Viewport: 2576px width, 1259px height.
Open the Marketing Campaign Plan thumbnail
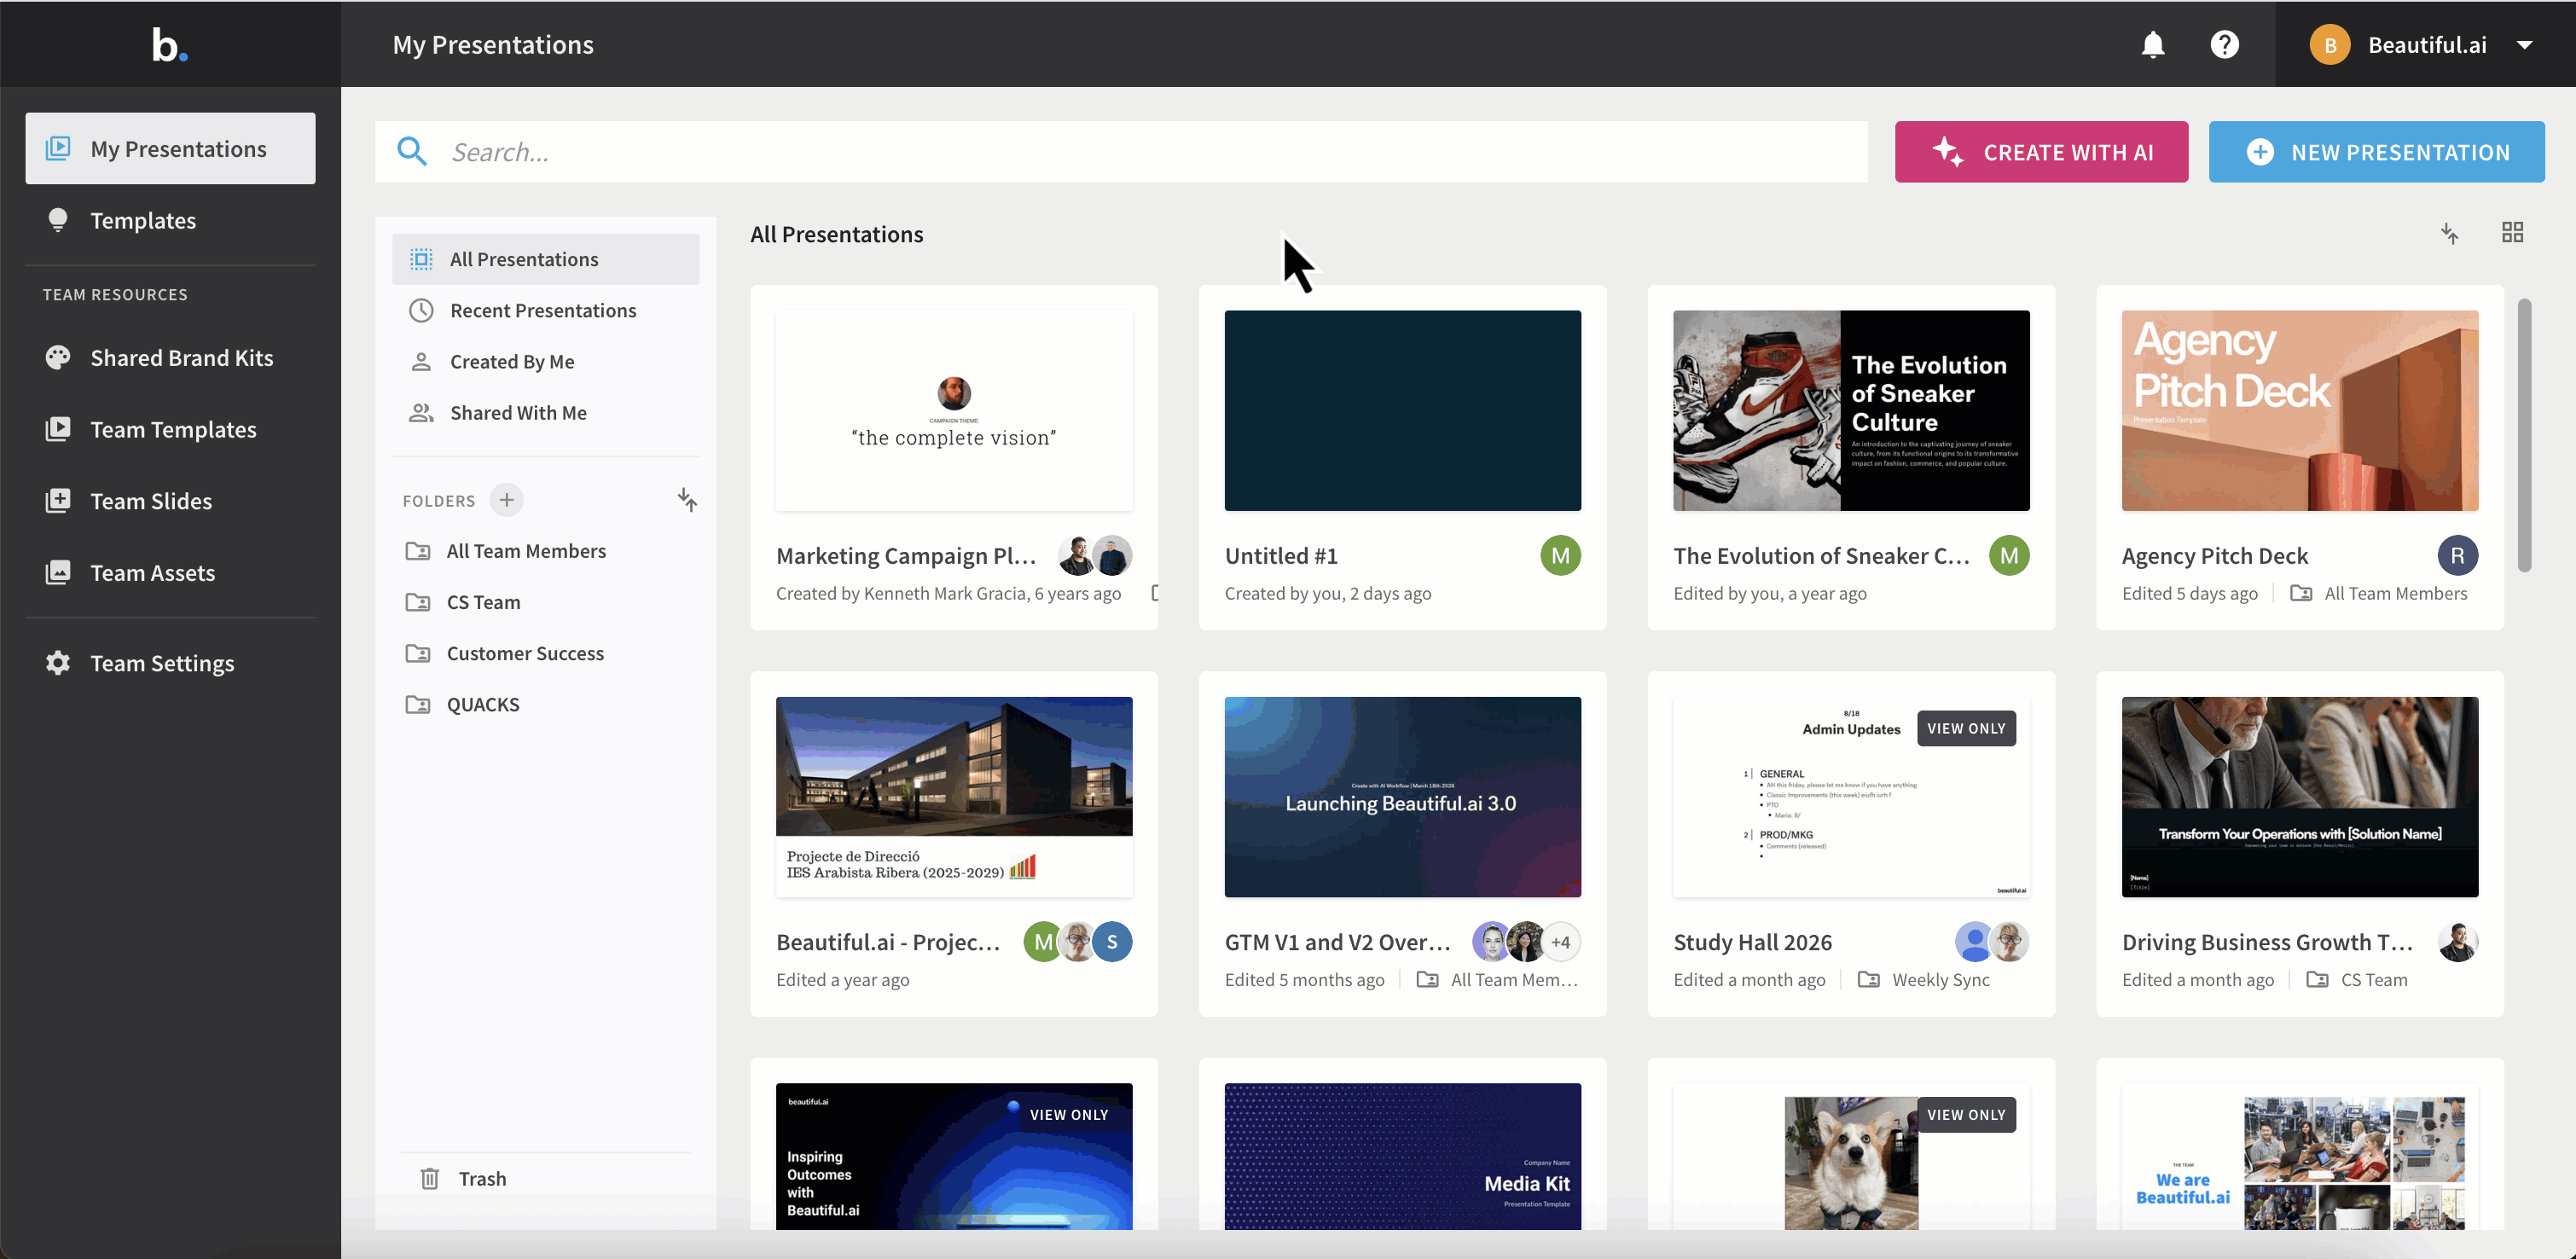coord(954,410)
